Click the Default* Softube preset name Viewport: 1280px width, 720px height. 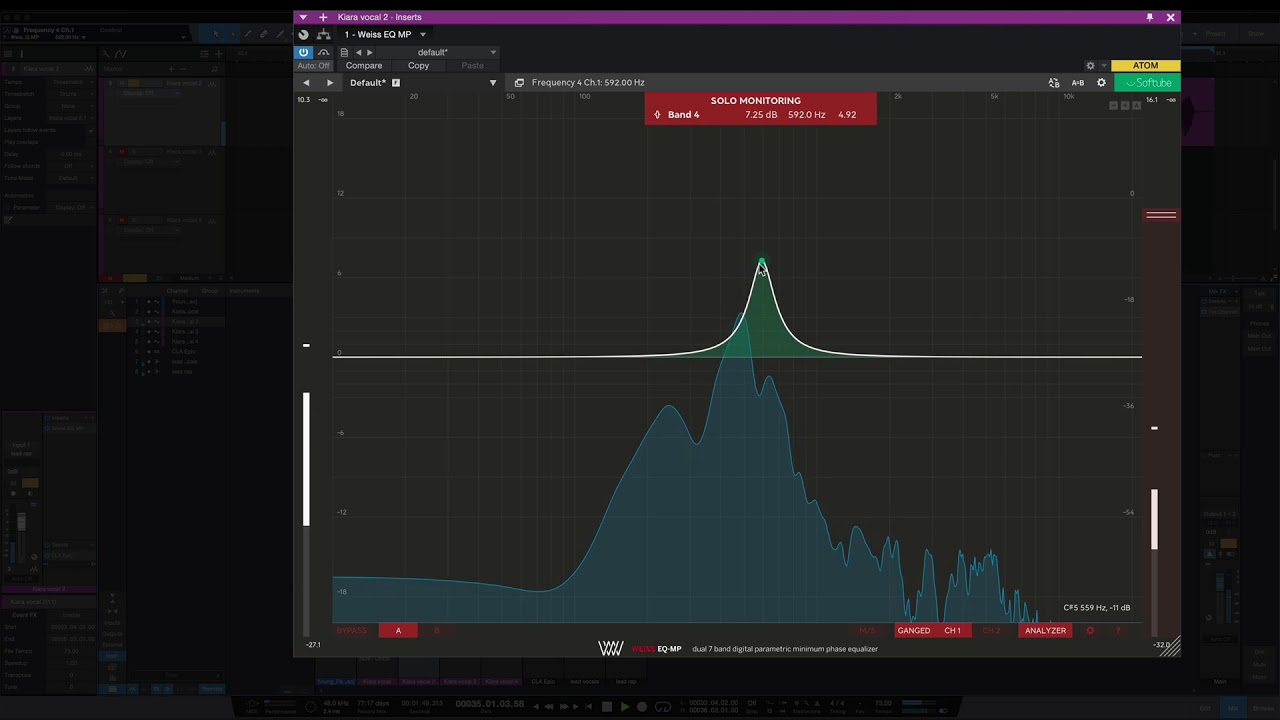[x=368, y=83]
